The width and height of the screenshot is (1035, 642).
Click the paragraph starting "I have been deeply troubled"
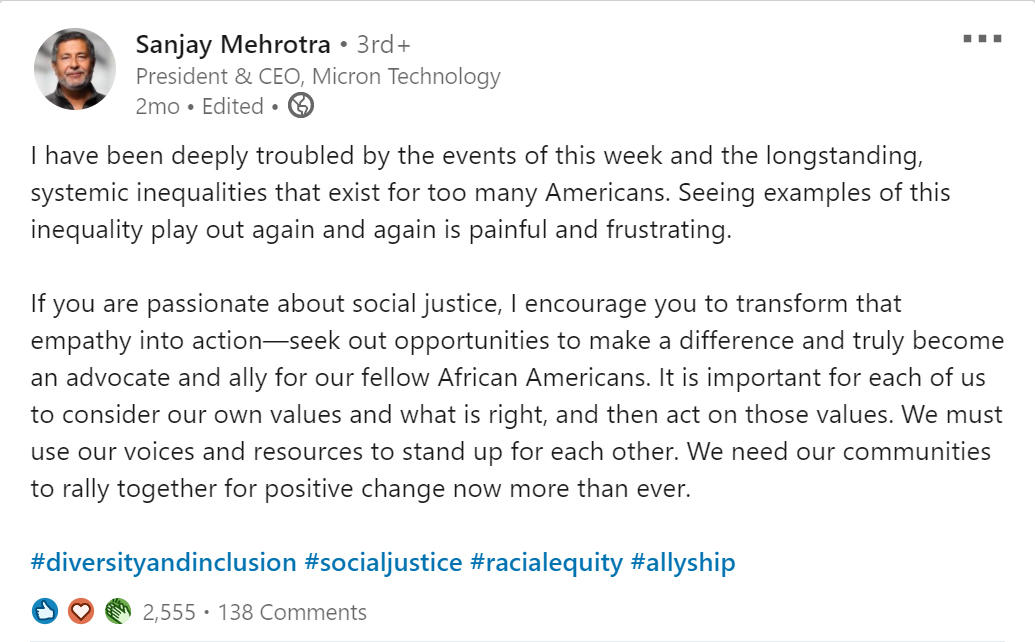click(x=490, y=193)
